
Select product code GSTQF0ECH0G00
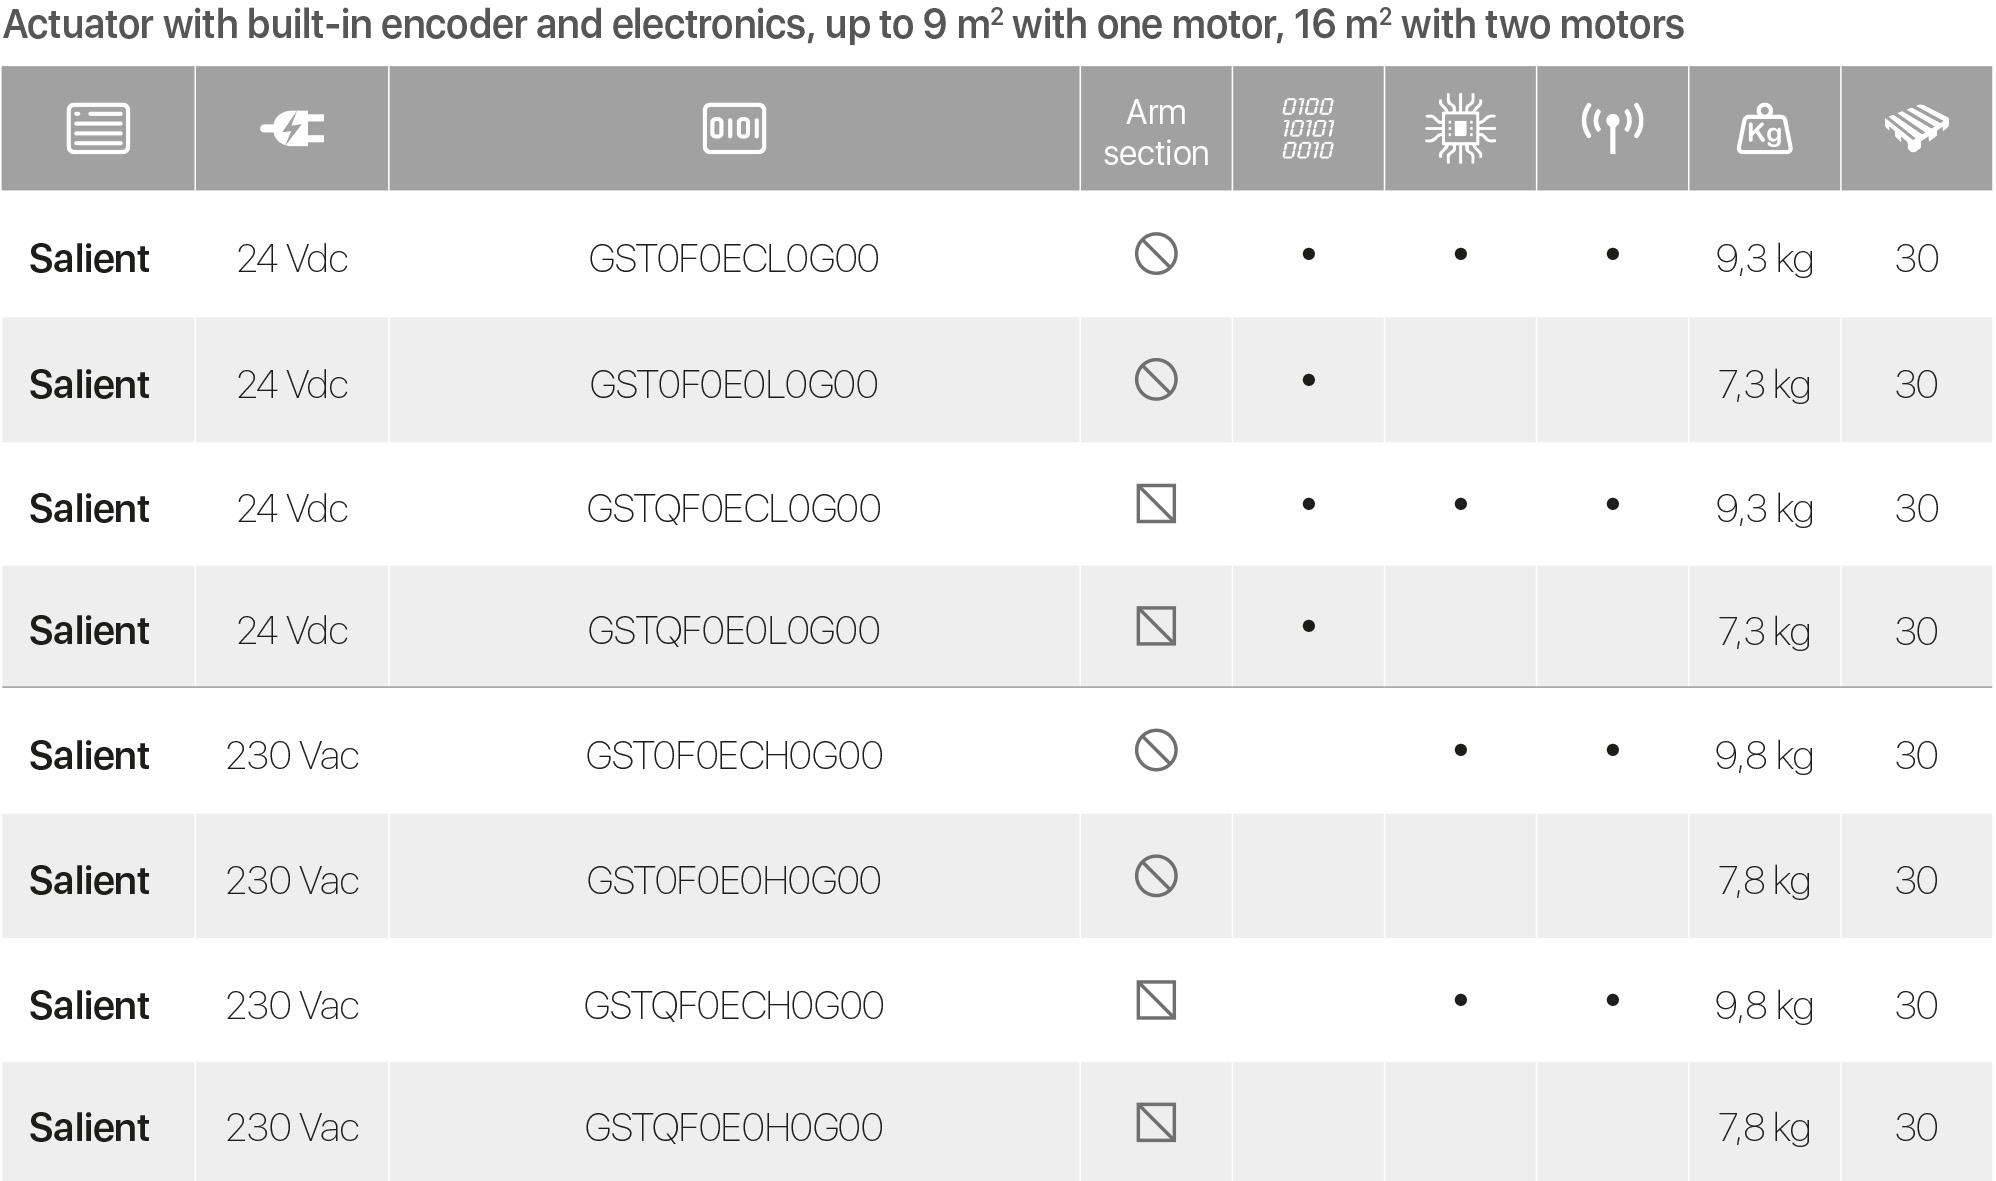click(x=734, y=1006)
